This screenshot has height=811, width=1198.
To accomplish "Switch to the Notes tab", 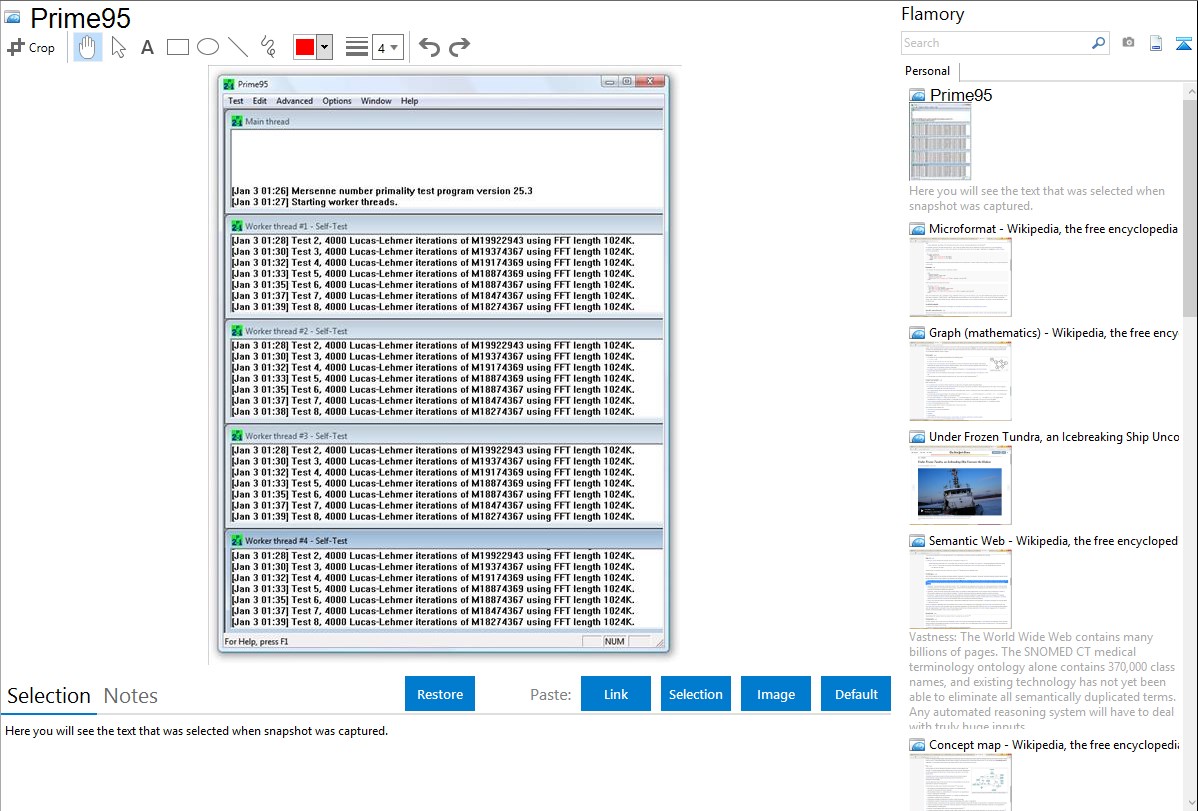I will [x=131, y=696].
